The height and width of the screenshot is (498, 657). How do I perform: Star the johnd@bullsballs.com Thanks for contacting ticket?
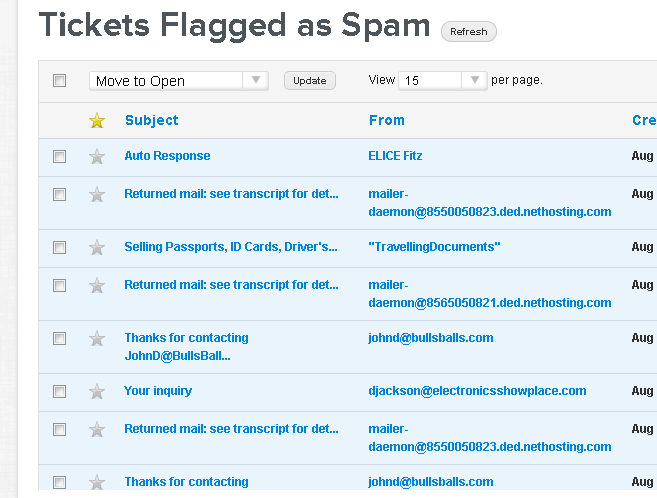click(x=97, y=339)
